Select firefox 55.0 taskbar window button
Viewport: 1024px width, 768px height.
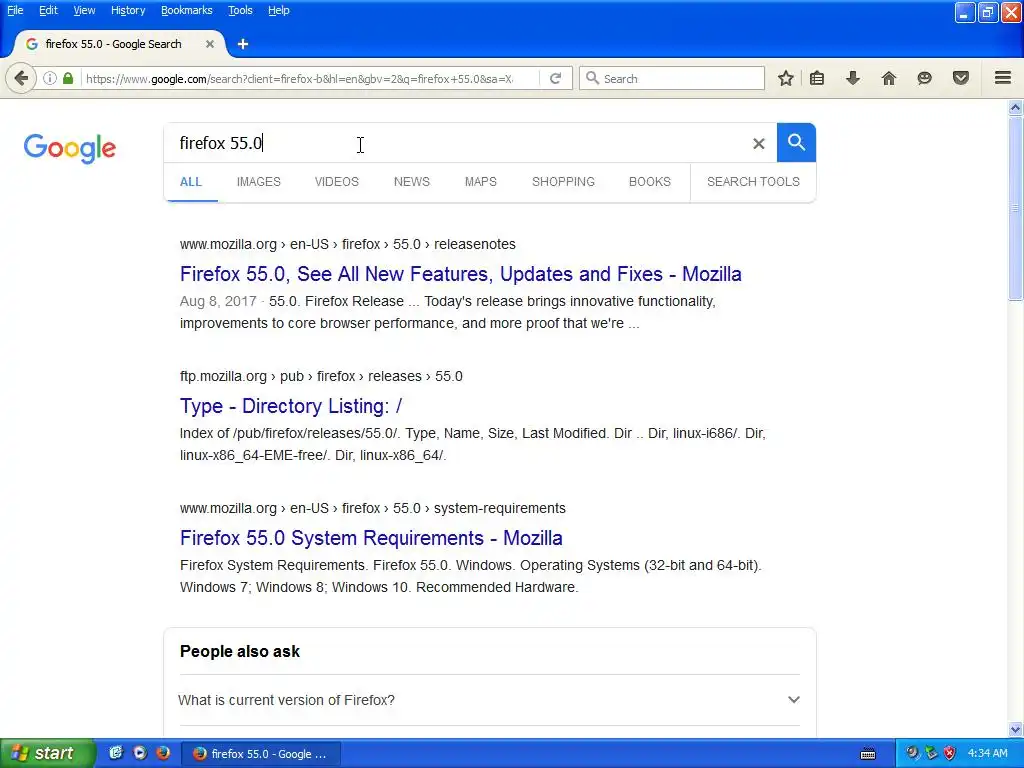click(x=260, y=754)
